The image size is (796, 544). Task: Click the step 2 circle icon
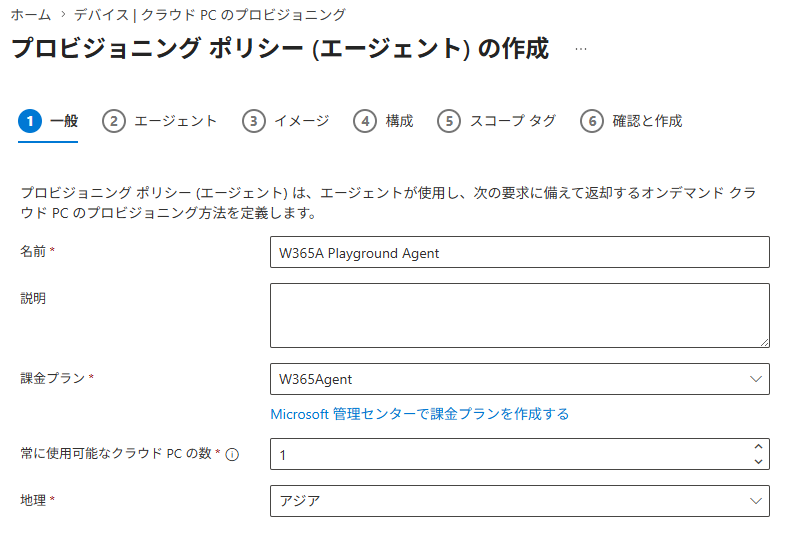(114, 121)
